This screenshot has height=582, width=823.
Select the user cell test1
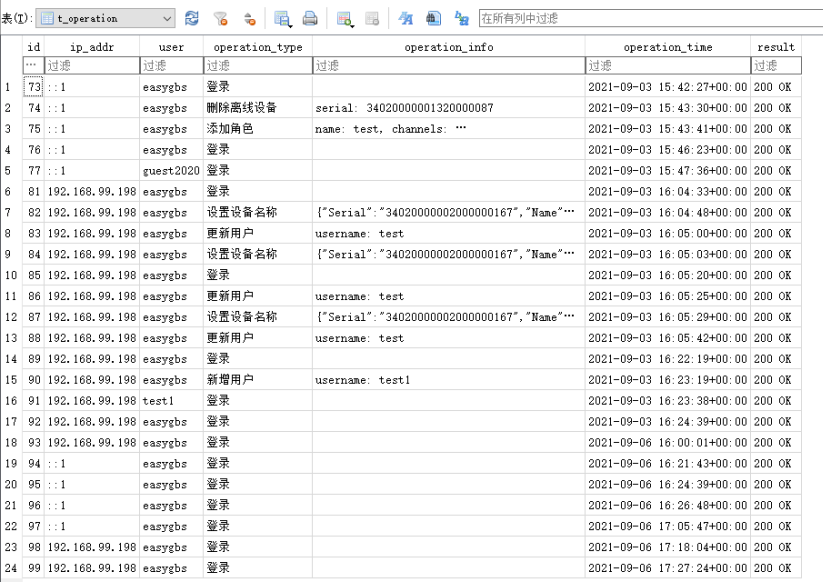[172, 401]
